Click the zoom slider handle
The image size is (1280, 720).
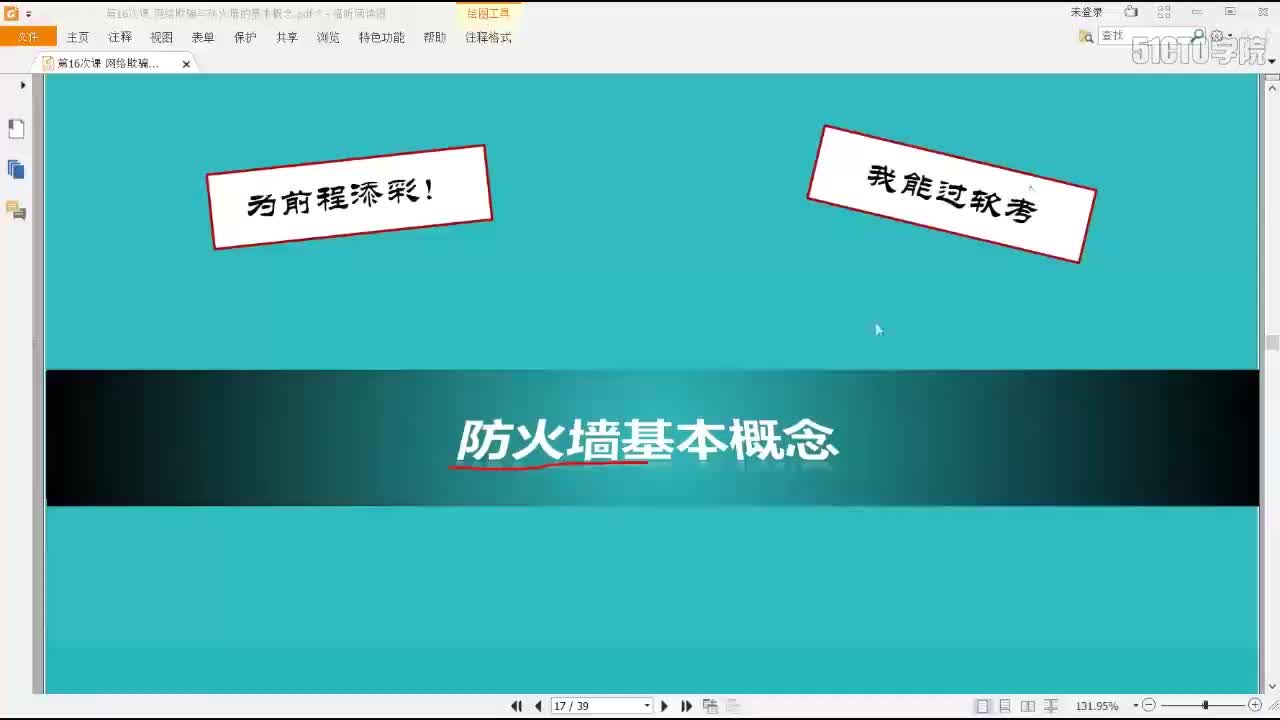pyautogui.click(x=1205, y=706)
